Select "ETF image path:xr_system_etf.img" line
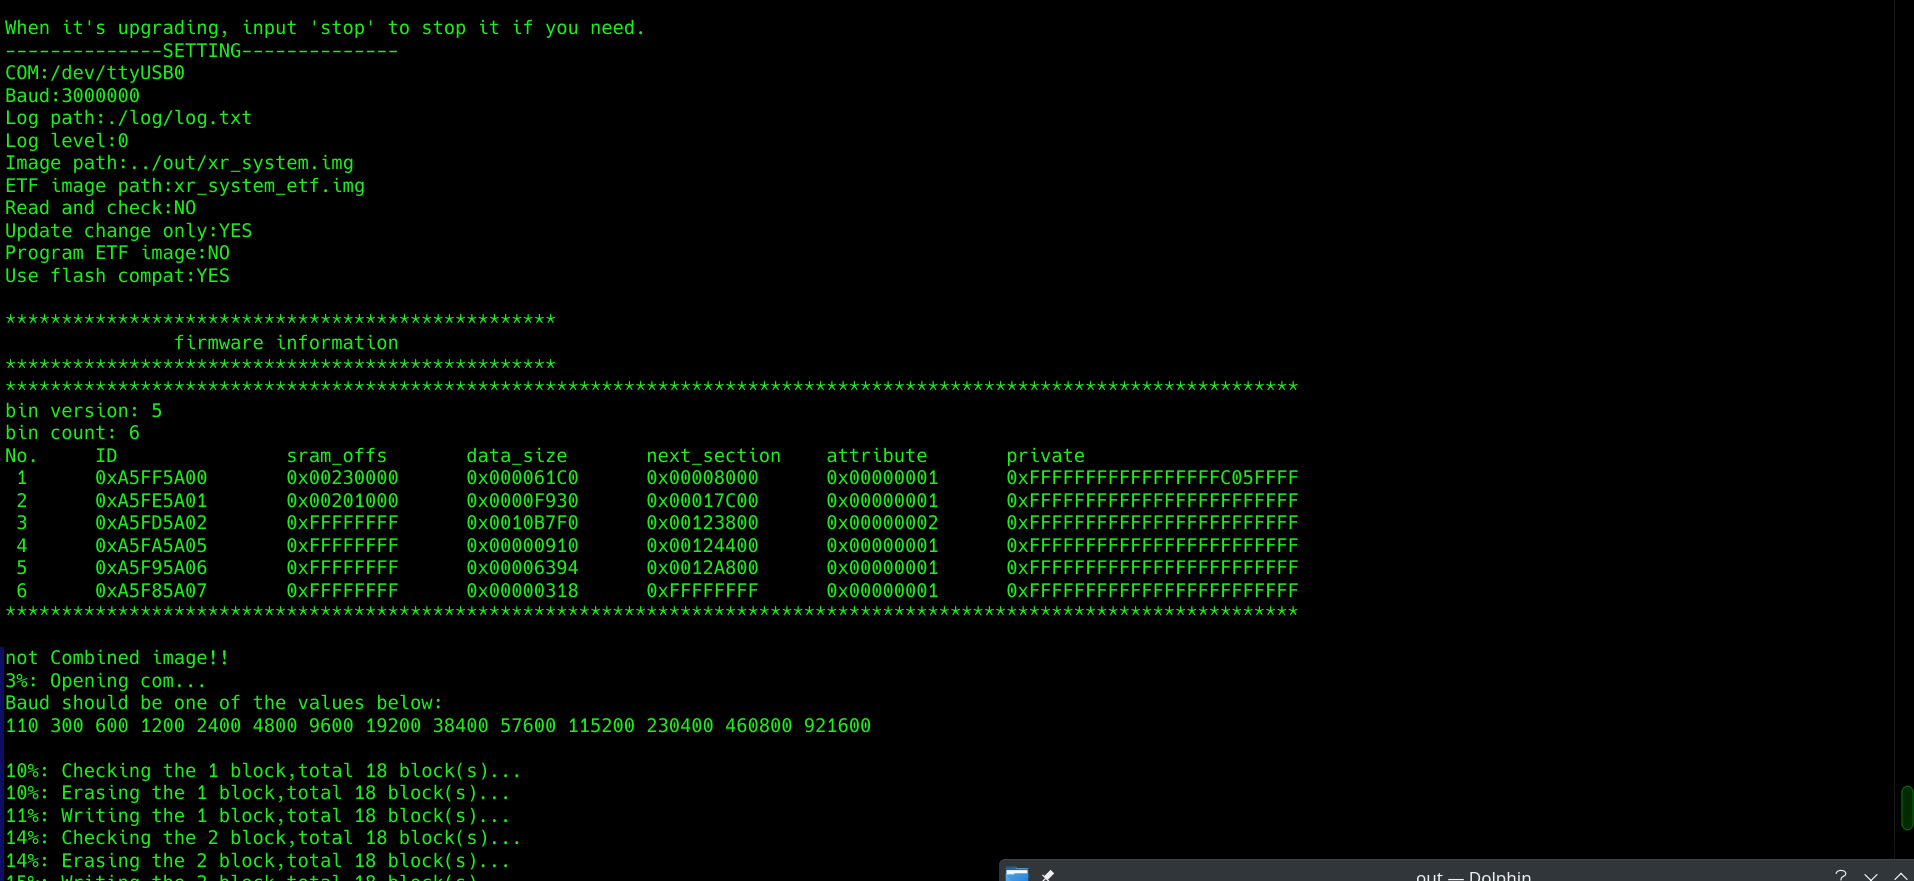1914x881 pixels. click(185, 186)
